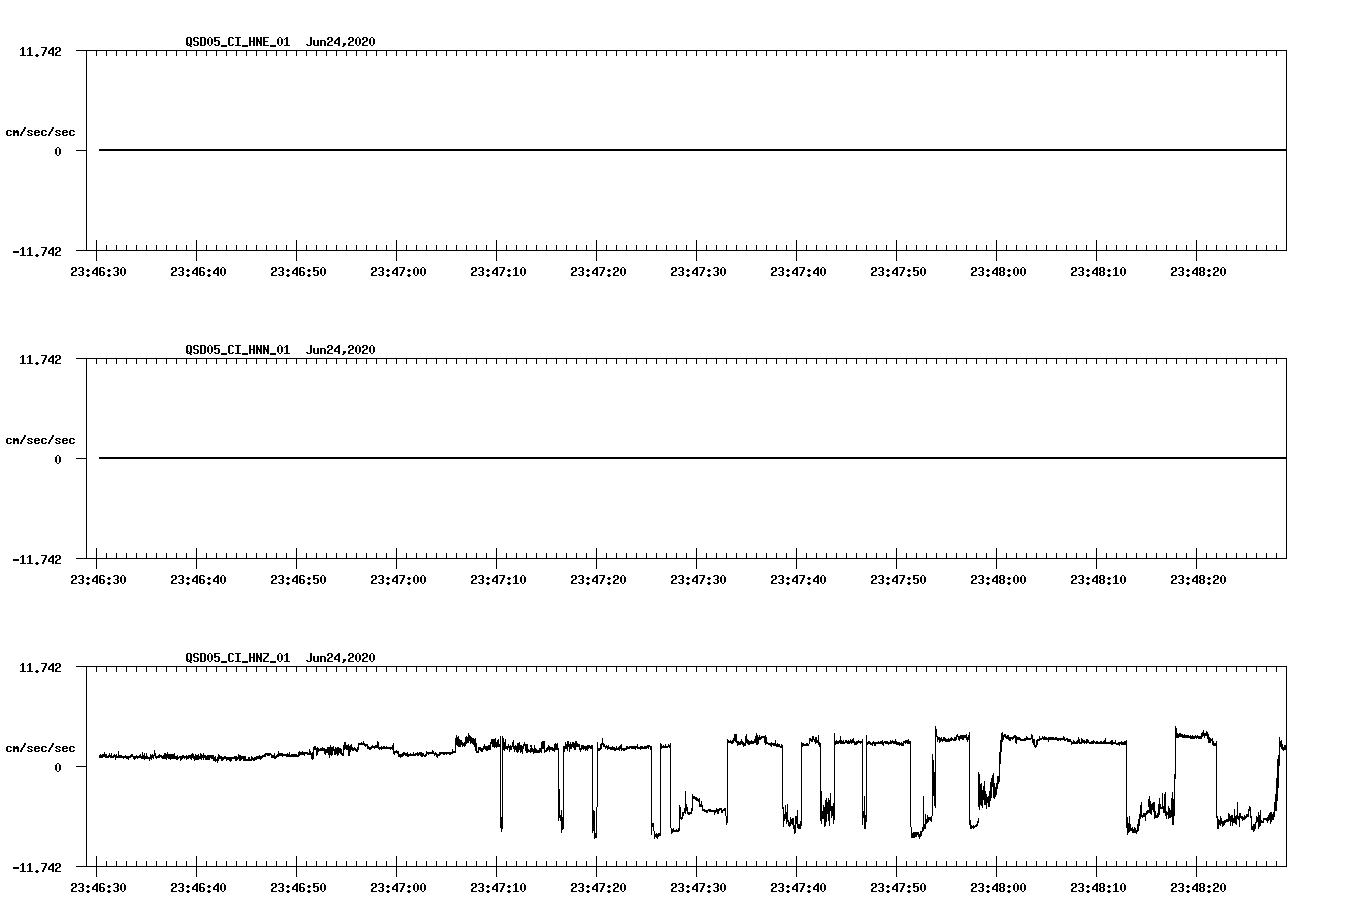Click the -11.742 lower limit on HNE plot
The width and height of the screenshot is (1358, 924).
37,252
